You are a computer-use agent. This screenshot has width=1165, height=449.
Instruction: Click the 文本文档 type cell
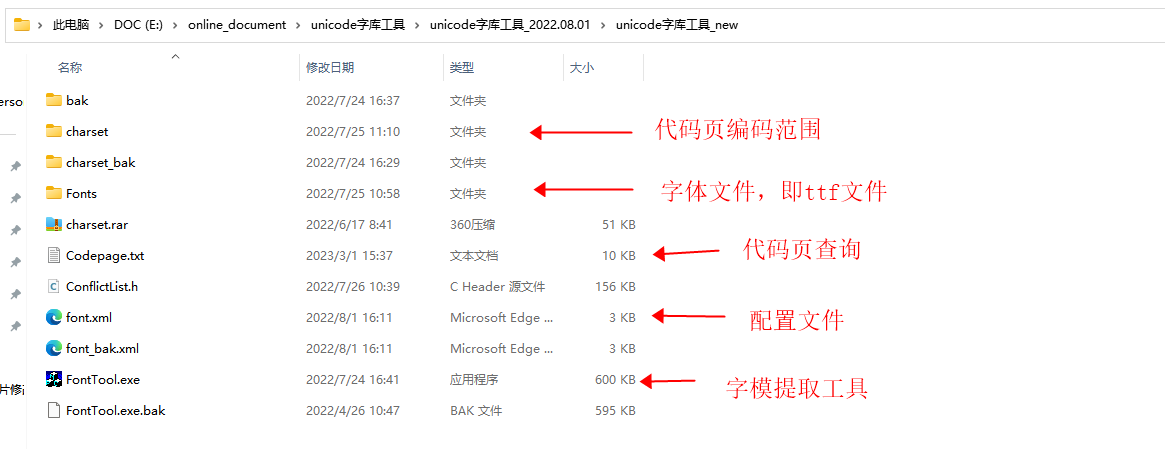[x=474, y=255]
